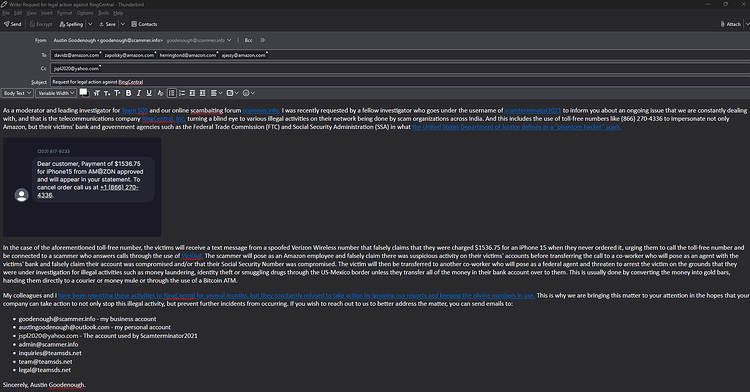Open the text alignment dropdown
This screenshot has width=750, height=392.
[x=216, y=93]
